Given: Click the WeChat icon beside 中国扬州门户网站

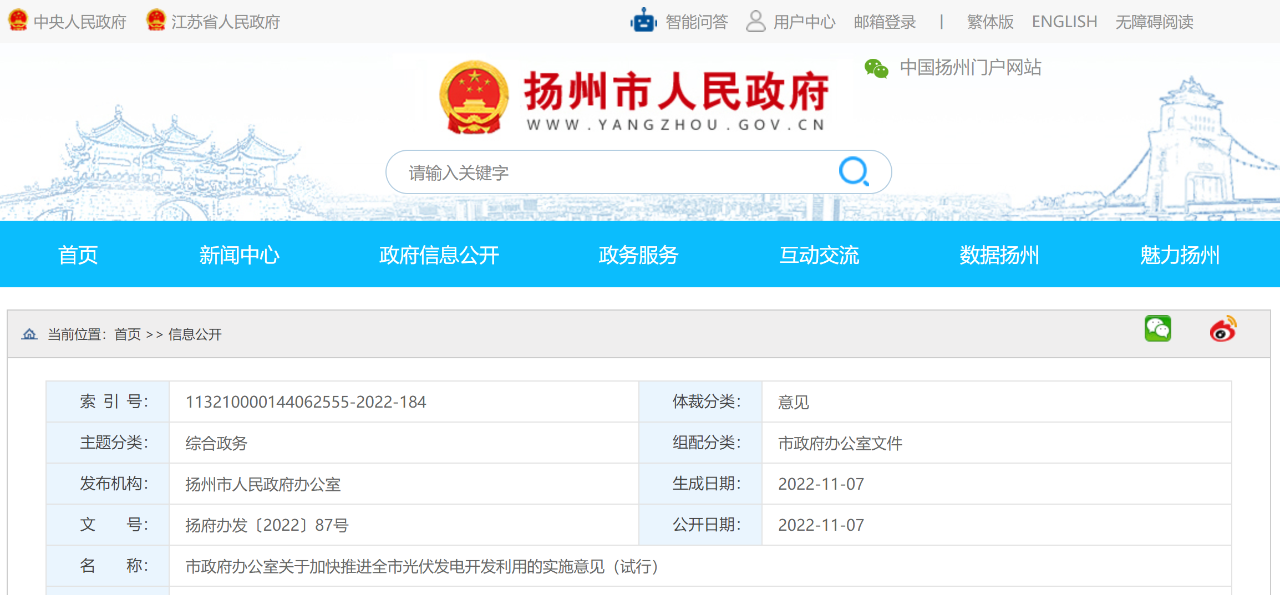Looking at the screenshot, I should 877,68.
